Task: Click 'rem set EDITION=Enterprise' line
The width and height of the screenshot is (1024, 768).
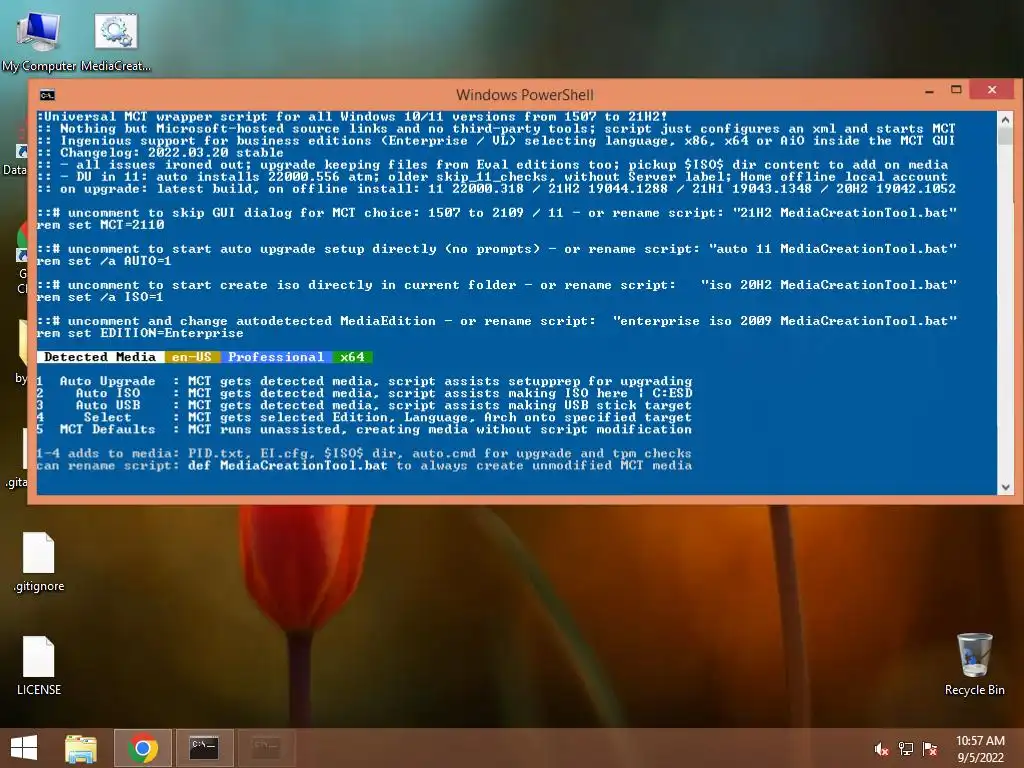Action: pyautogui.click(x=140, y=333)
